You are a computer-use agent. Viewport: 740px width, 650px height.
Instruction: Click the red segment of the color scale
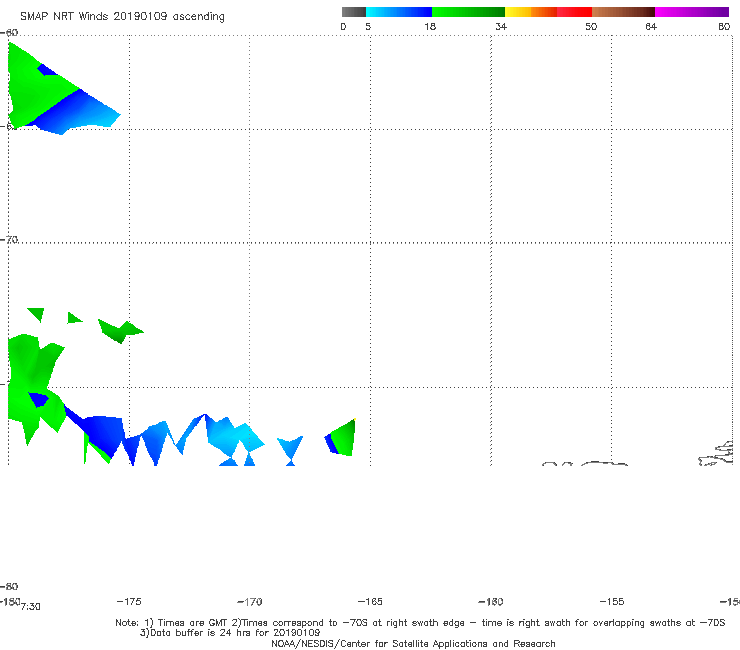pyautogui.click(x=574, y=12)
